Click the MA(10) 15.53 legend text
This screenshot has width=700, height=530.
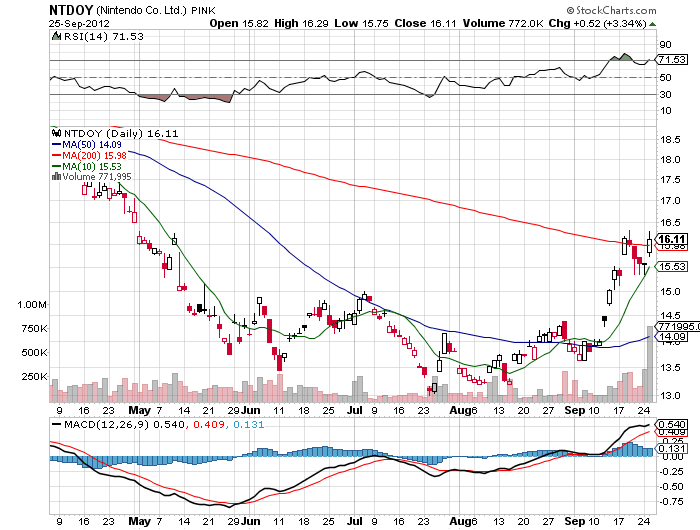tap(92, 166)
